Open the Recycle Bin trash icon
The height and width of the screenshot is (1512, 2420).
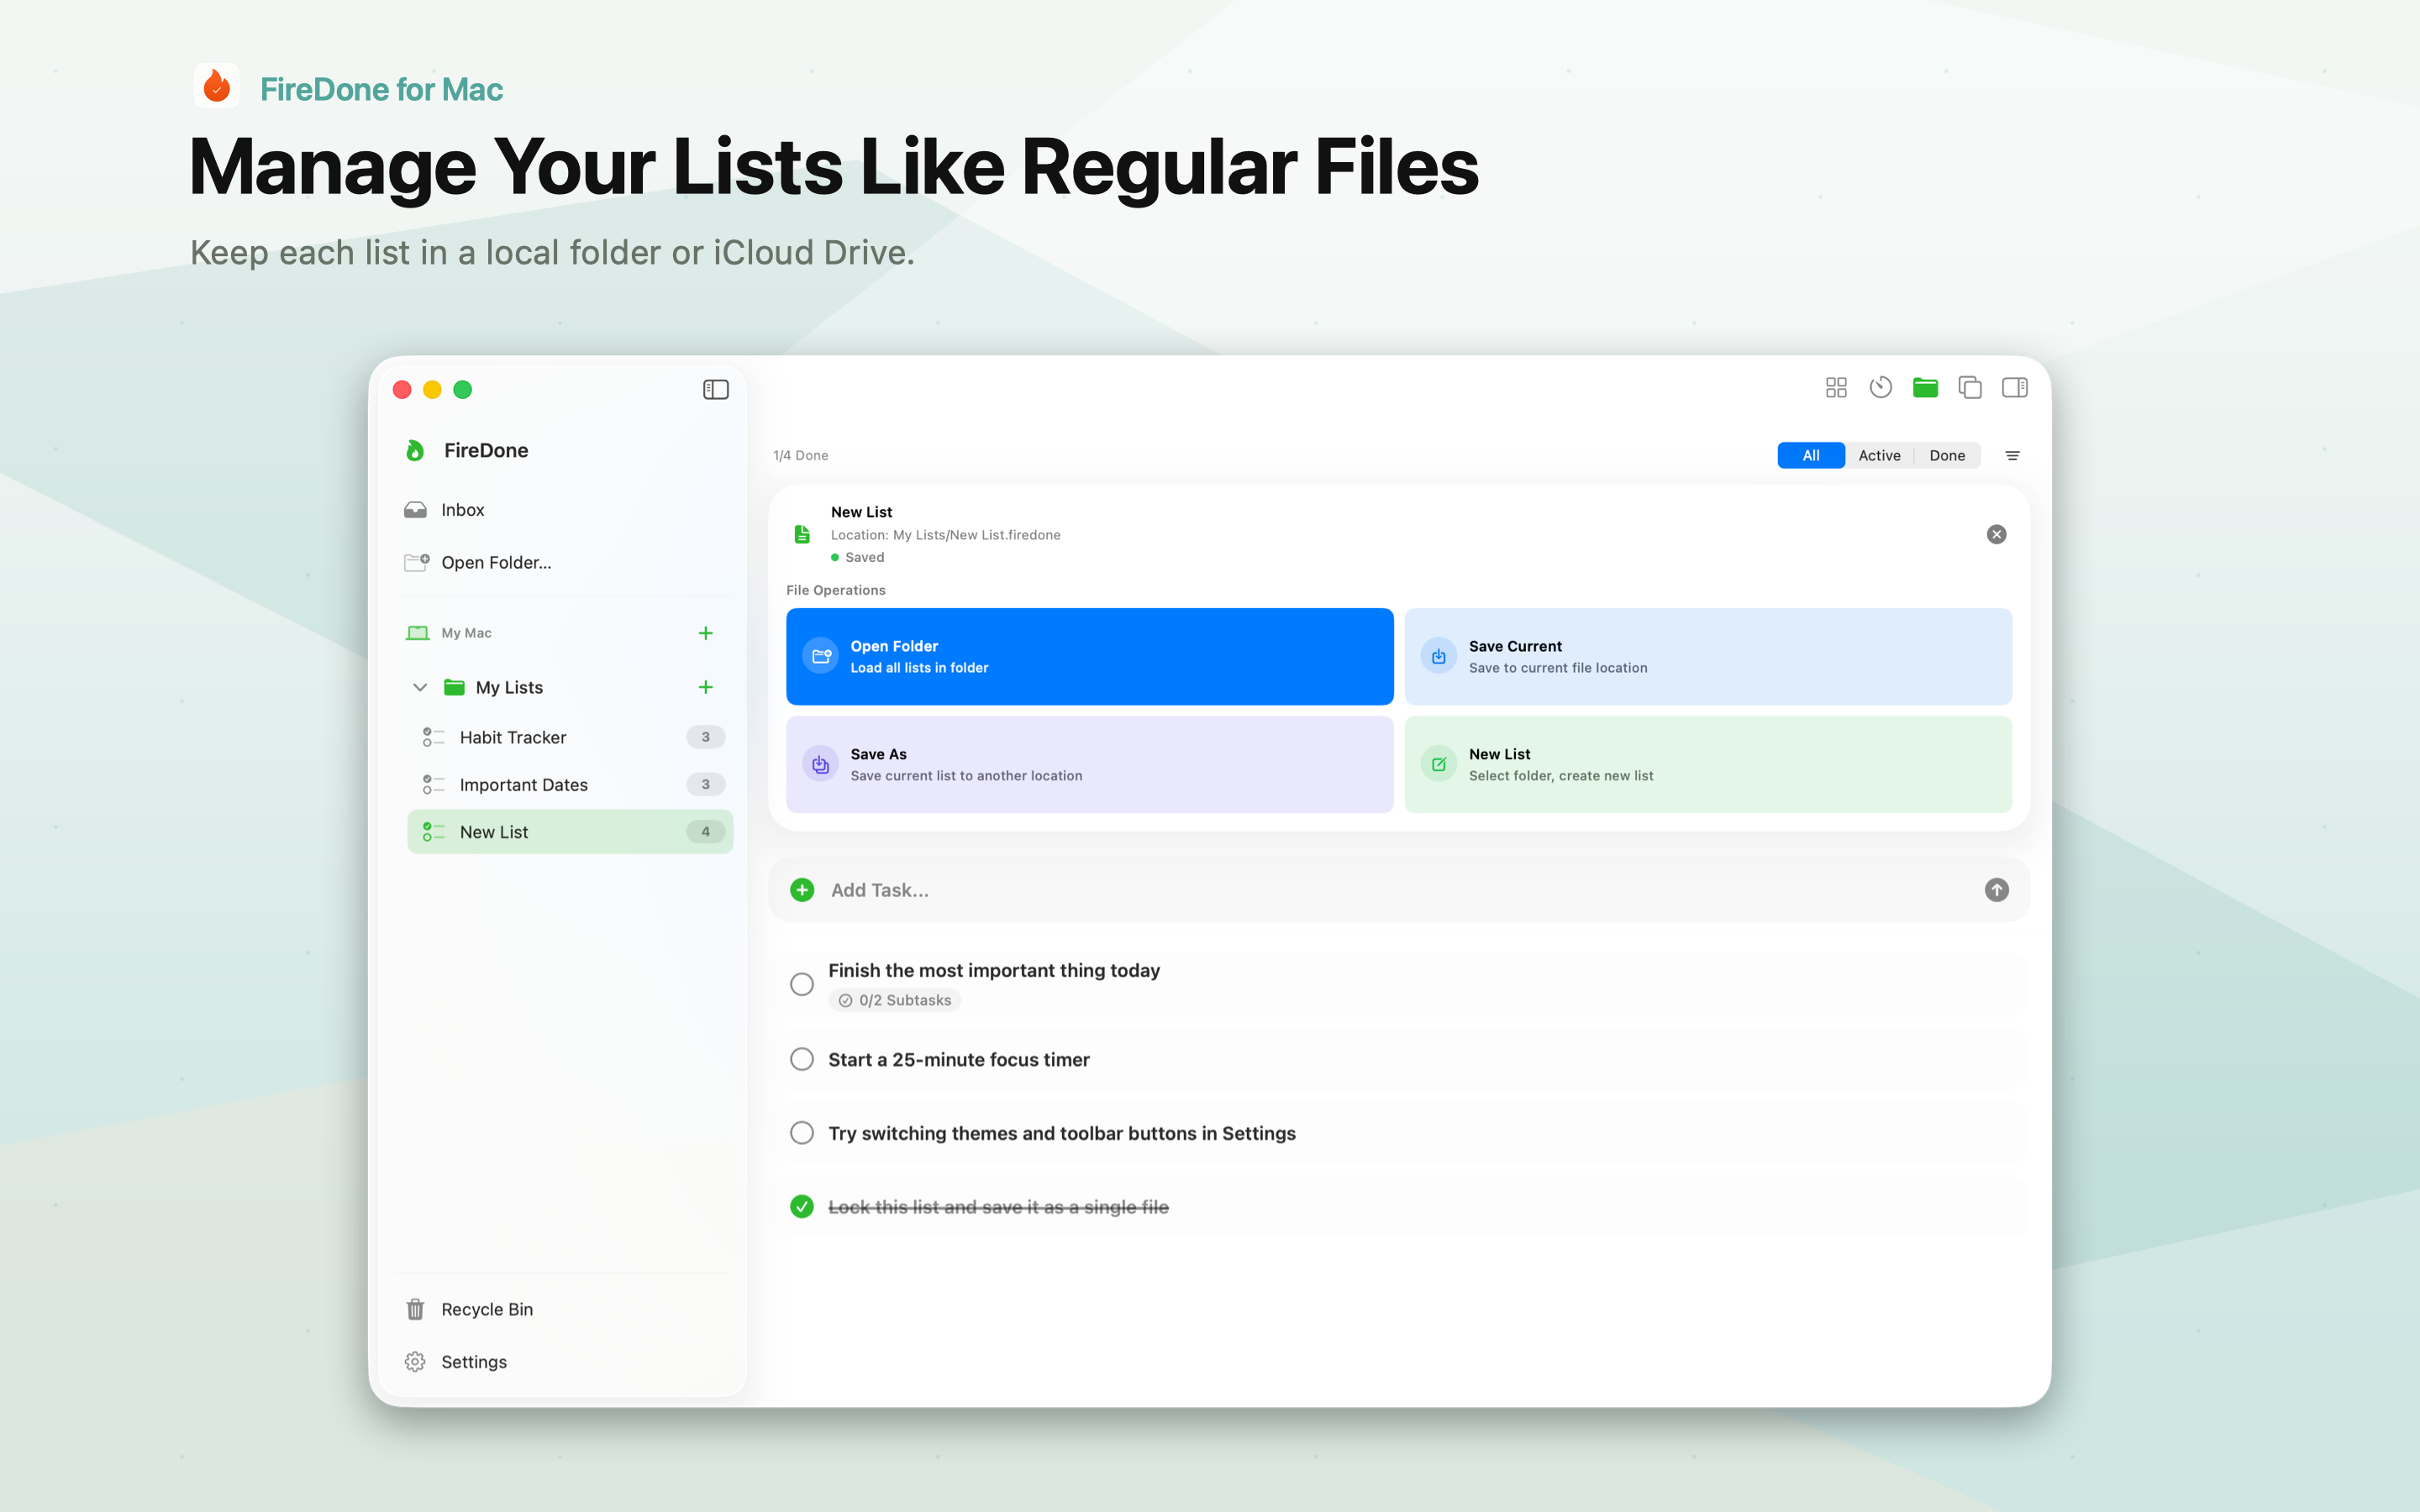point(415,1309)
